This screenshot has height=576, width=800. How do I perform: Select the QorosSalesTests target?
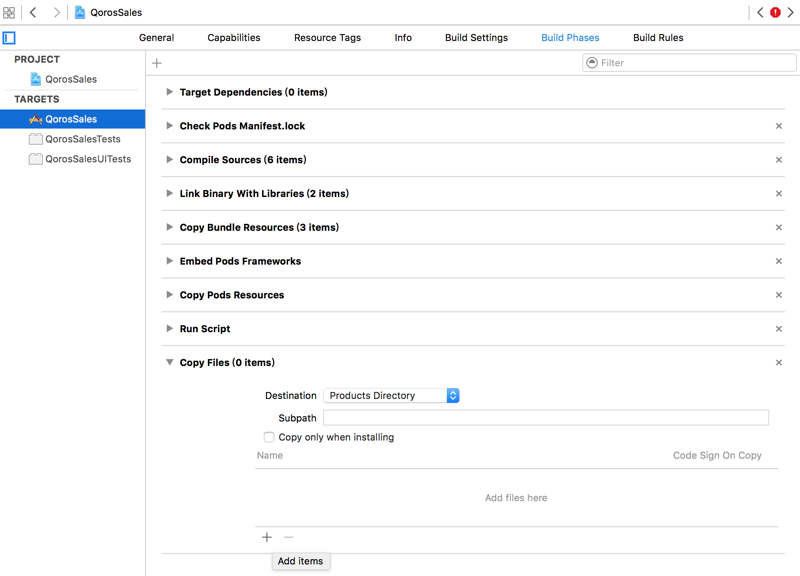pos(75,139)
